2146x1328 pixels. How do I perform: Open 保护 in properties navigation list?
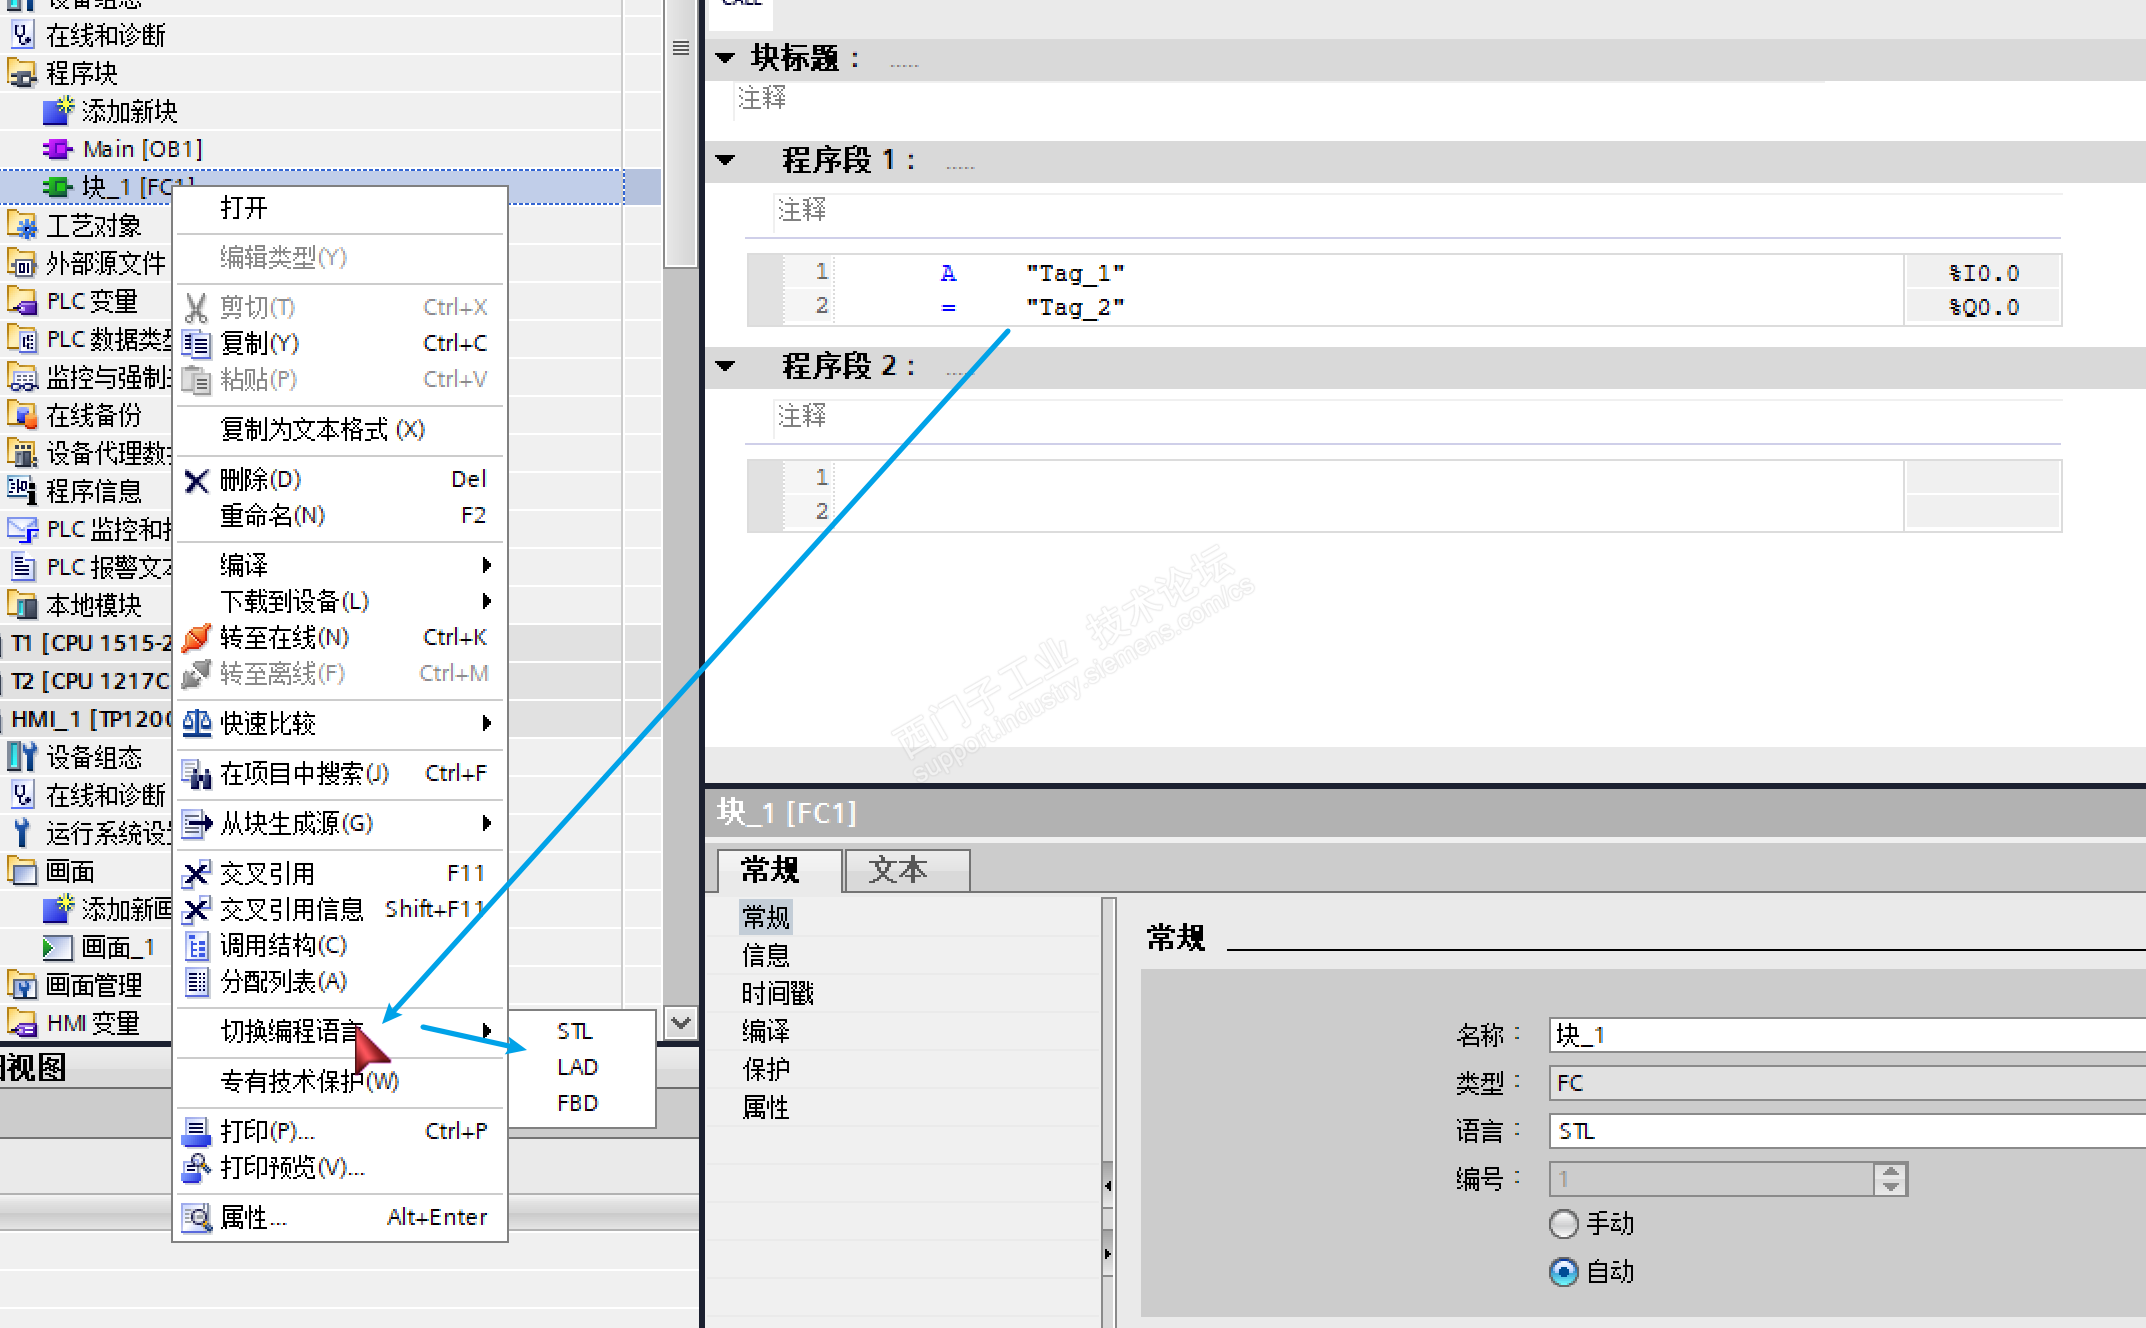click(766, 1069)
